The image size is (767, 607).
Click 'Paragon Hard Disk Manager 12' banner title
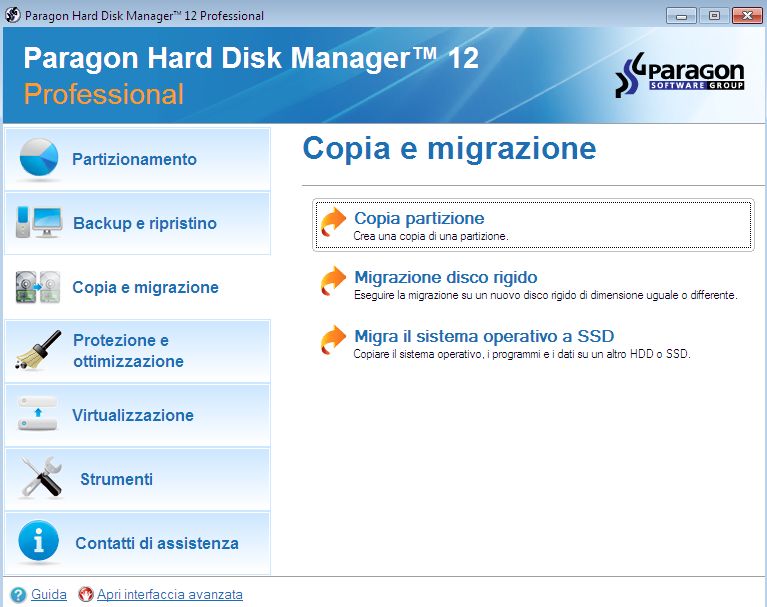tap(251, 58)
